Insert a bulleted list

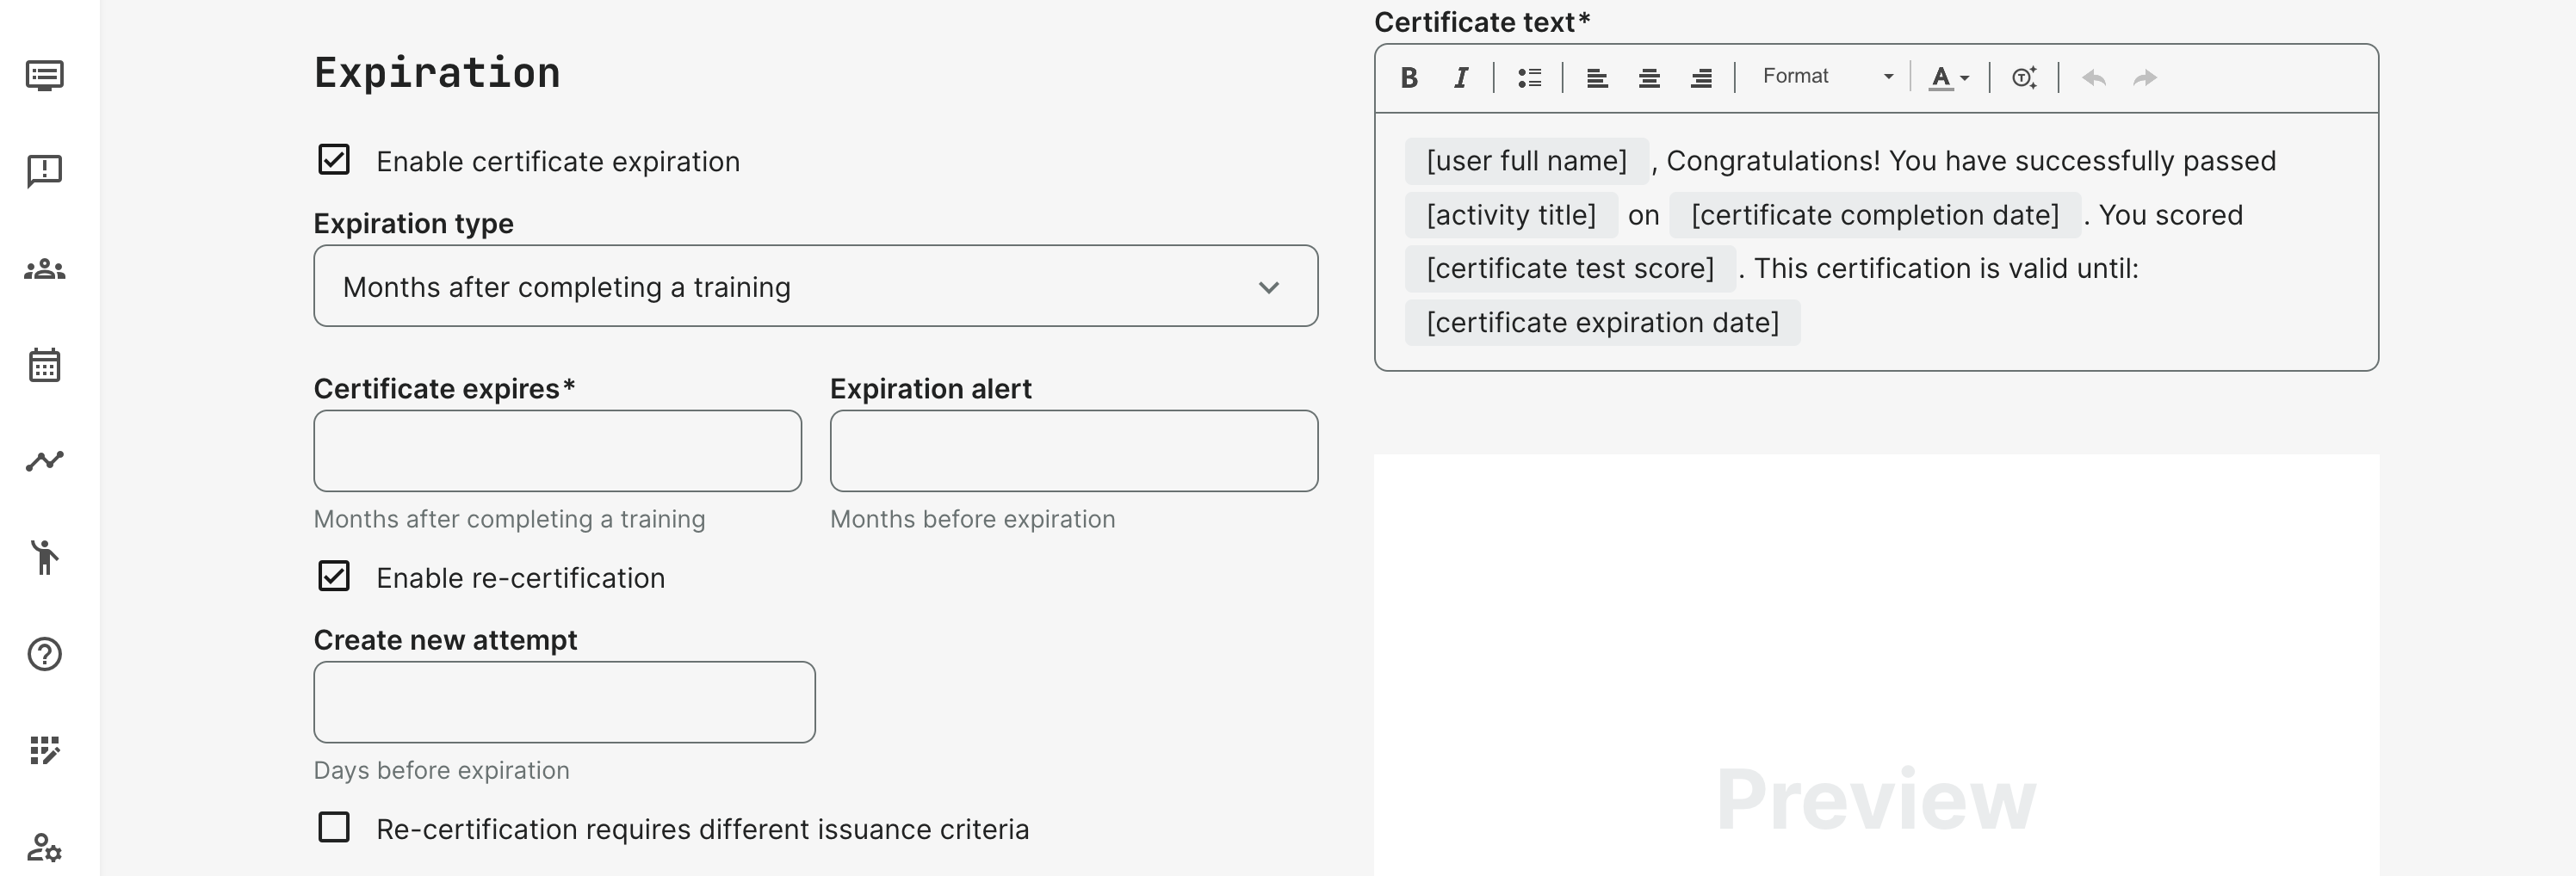pos(1529,78)
